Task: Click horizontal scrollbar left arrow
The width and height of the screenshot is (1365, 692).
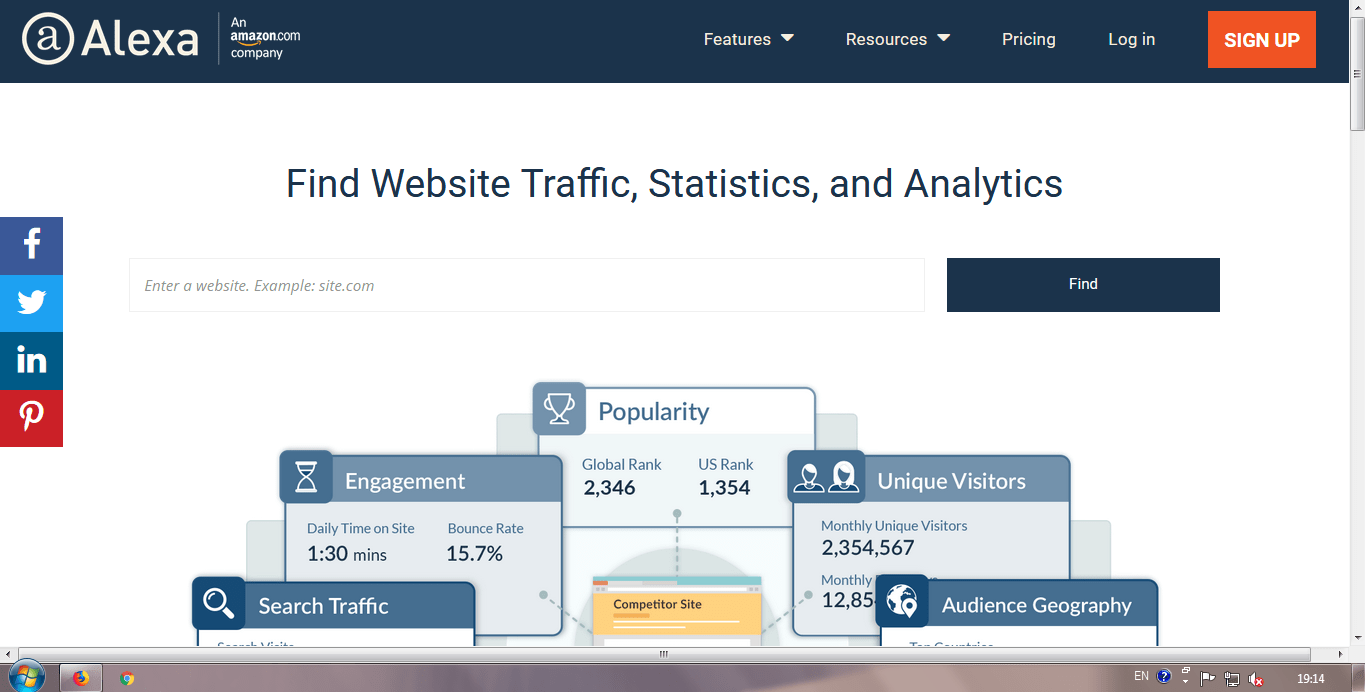Action: click(x=8, y=654)
